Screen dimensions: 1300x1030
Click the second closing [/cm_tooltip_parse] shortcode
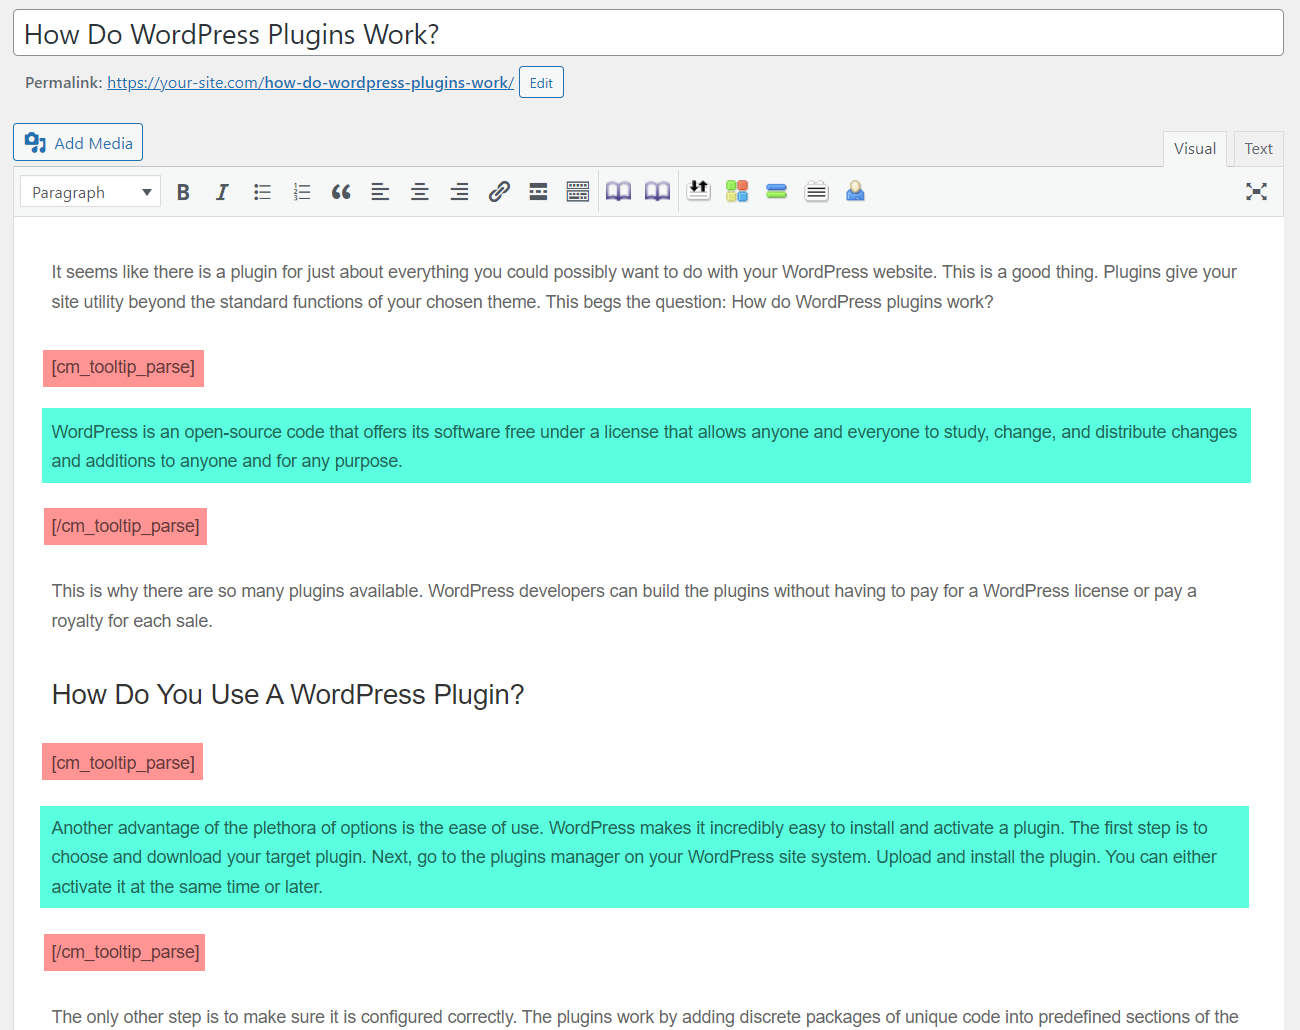(125, 952)
